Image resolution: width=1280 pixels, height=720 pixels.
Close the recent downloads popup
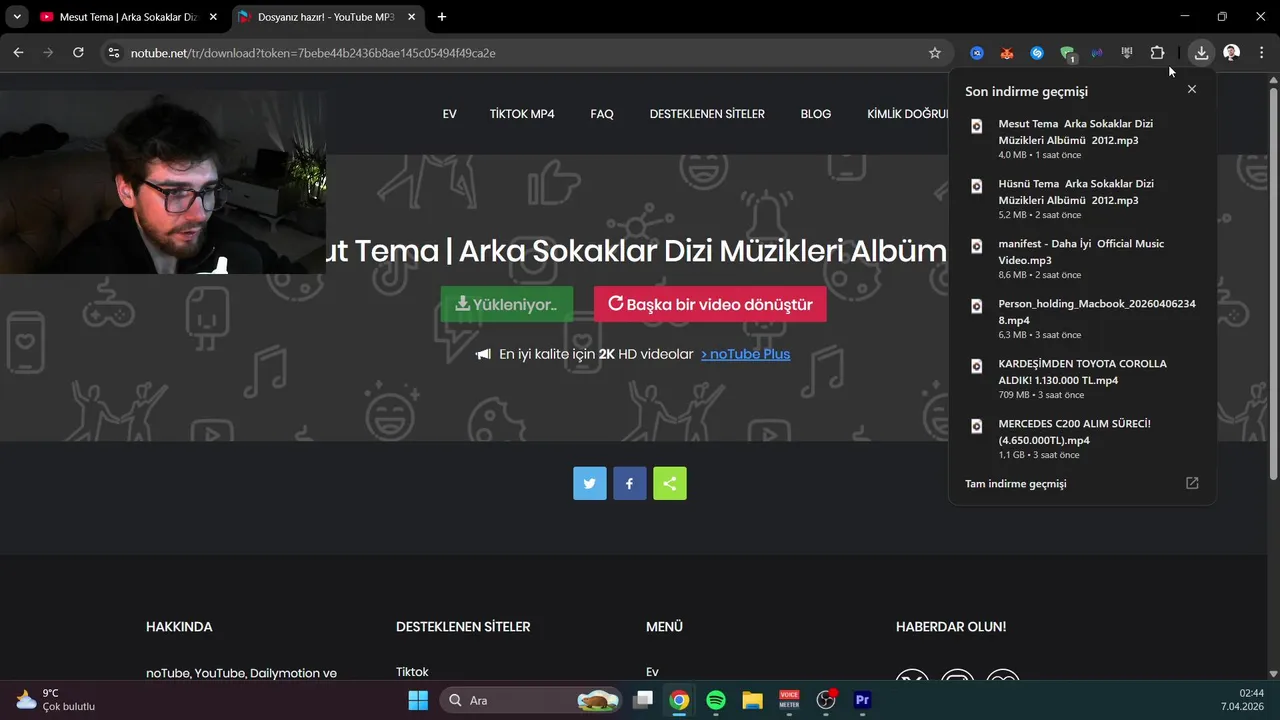[x=1191, y=90]
